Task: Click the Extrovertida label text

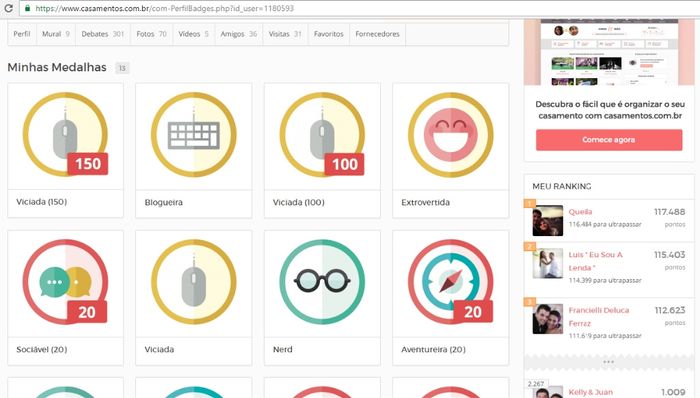Action: click(x=425, y=202)
